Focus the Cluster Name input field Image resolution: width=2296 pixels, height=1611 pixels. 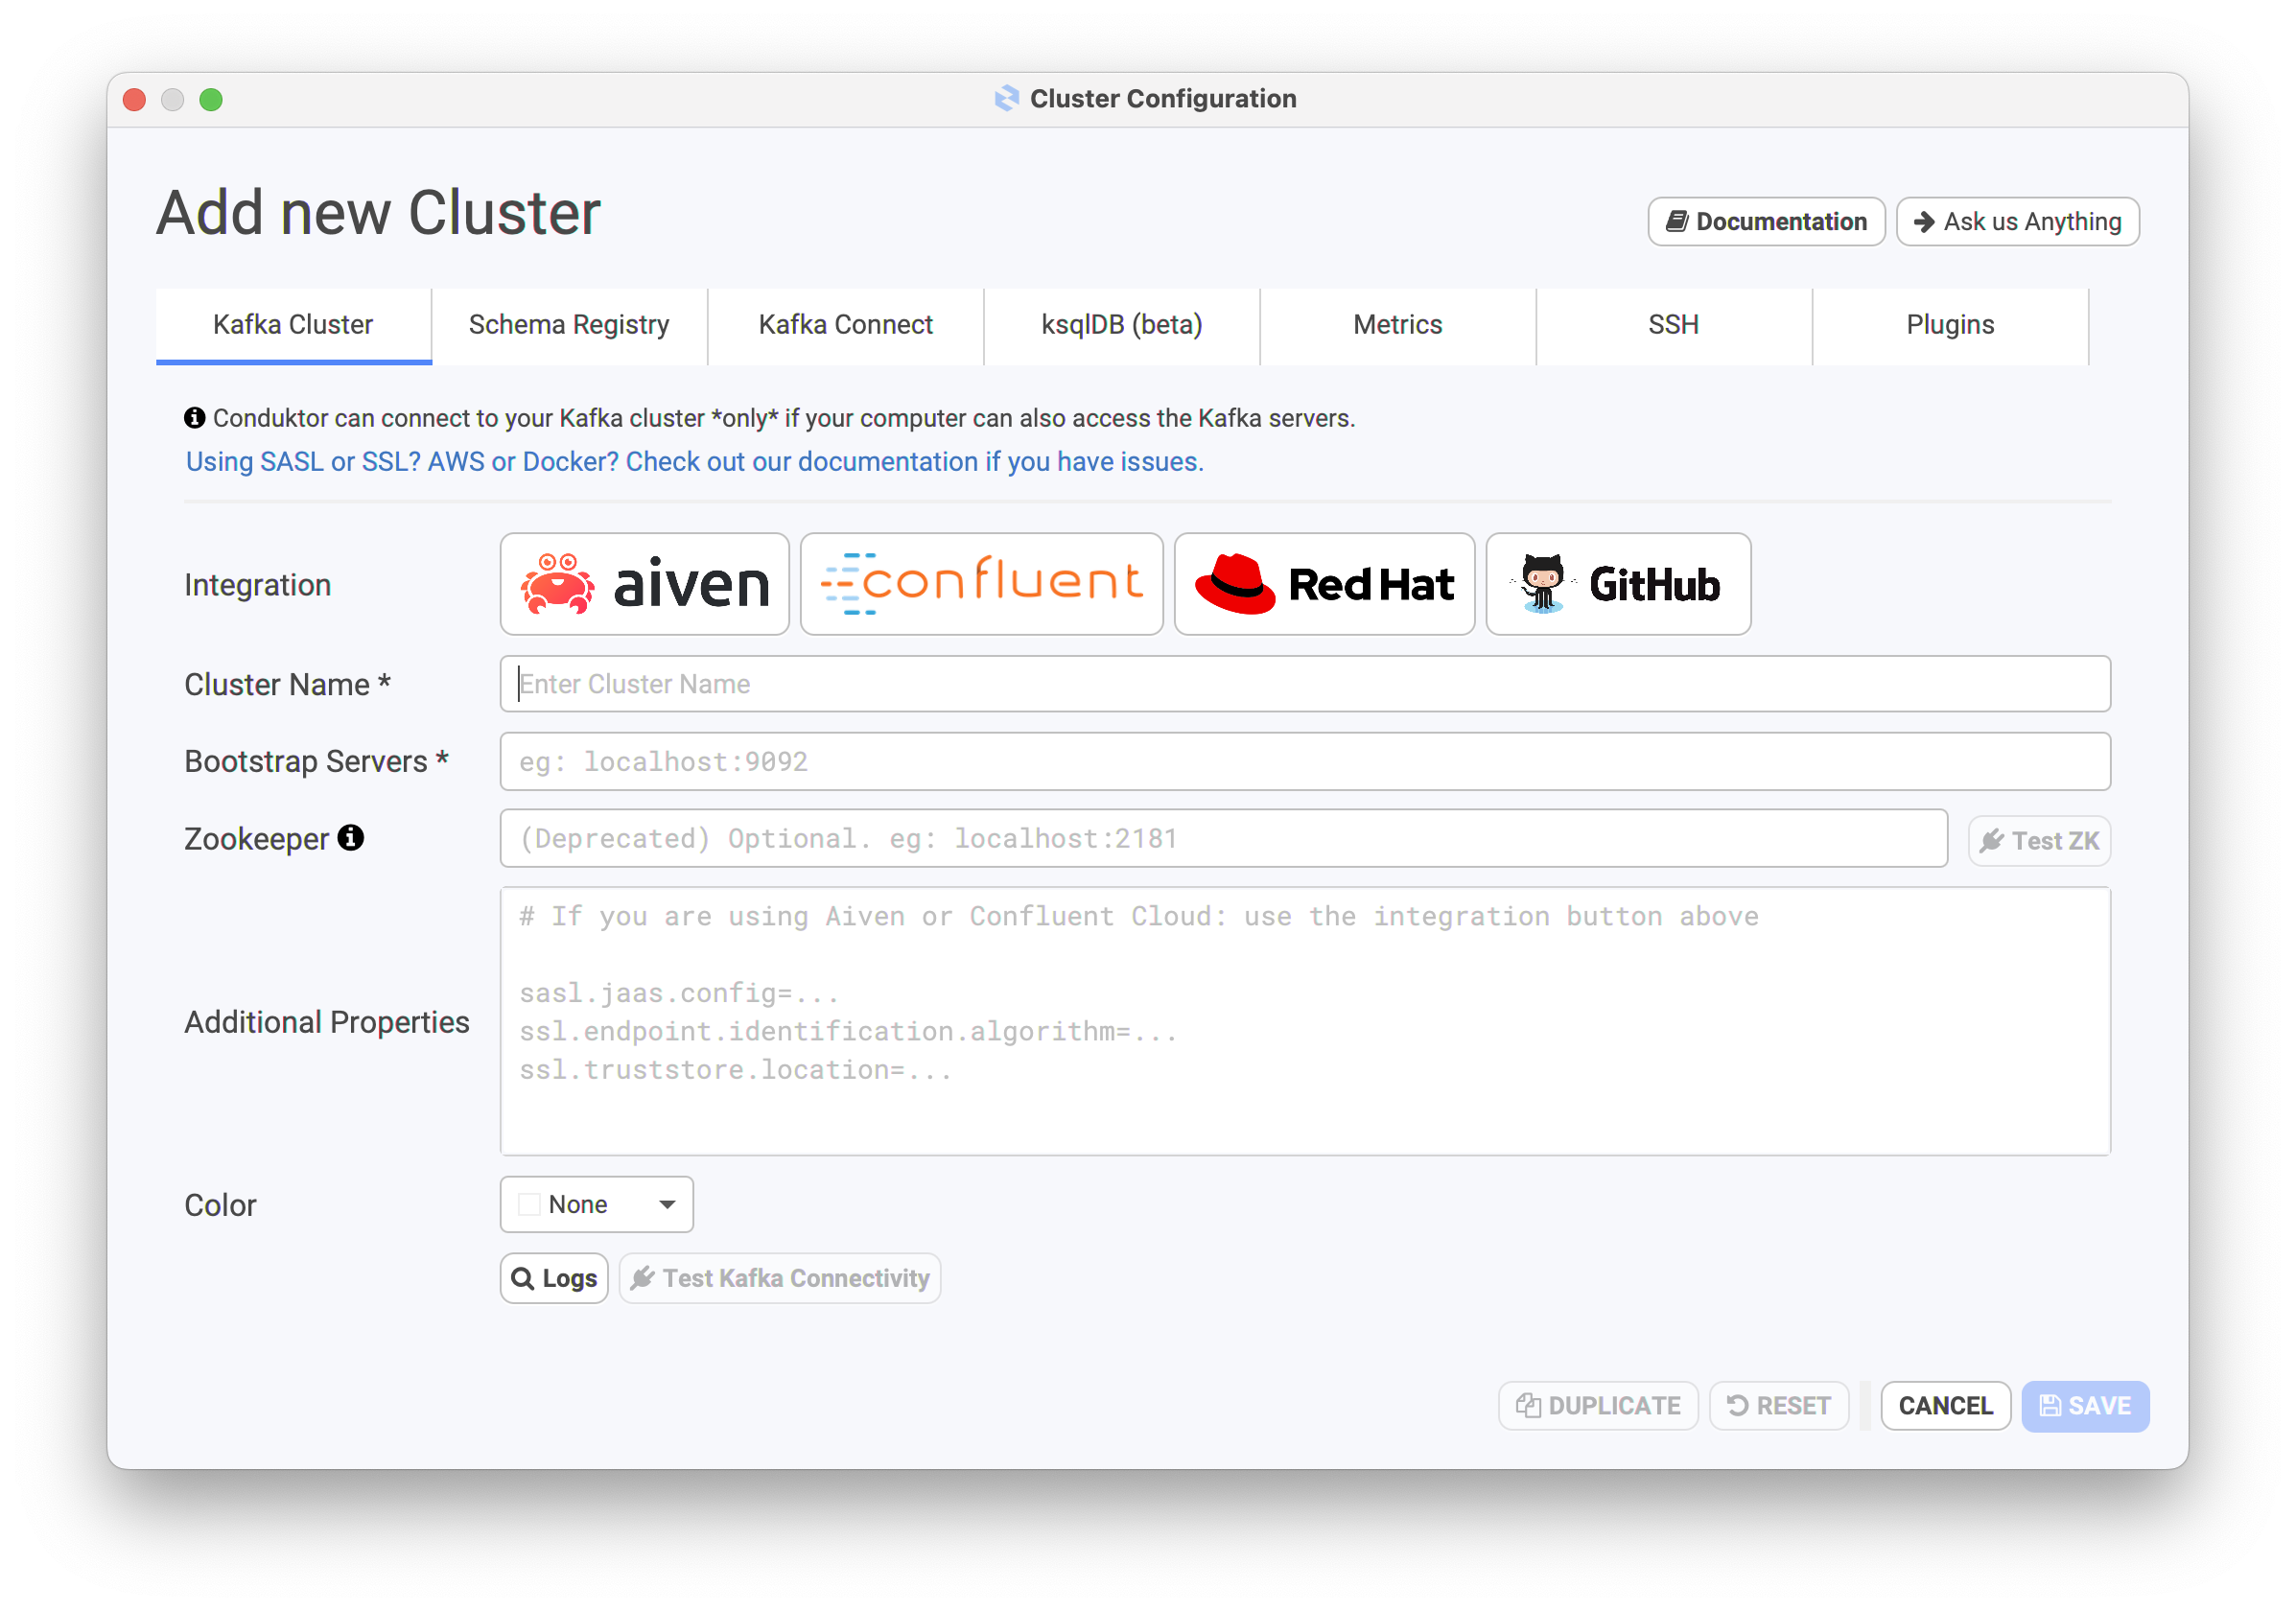(x=1305, y=684)
